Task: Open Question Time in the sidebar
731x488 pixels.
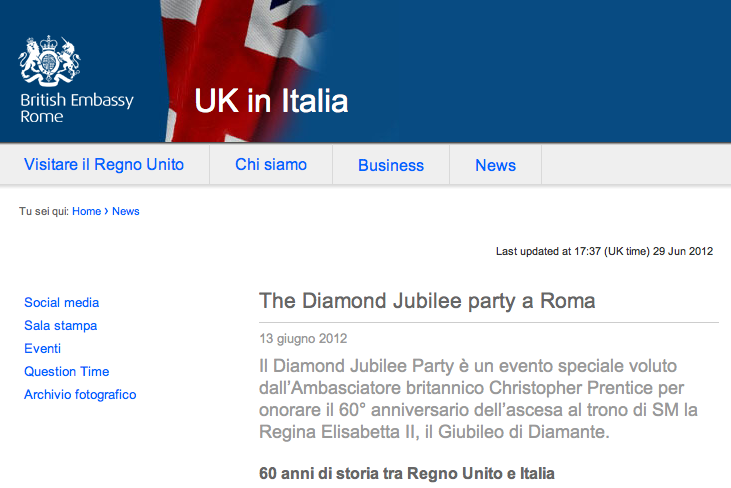Action: [67, 371]
